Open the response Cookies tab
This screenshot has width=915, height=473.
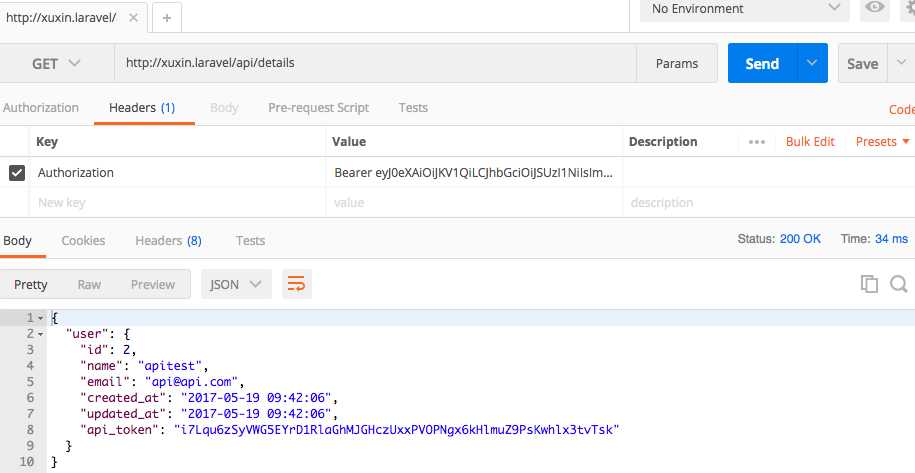click(83, 240)
